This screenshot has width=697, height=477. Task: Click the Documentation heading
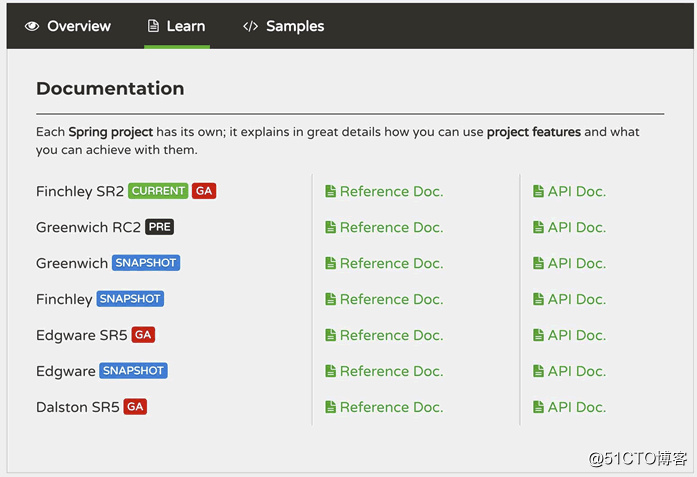point(110,88)
